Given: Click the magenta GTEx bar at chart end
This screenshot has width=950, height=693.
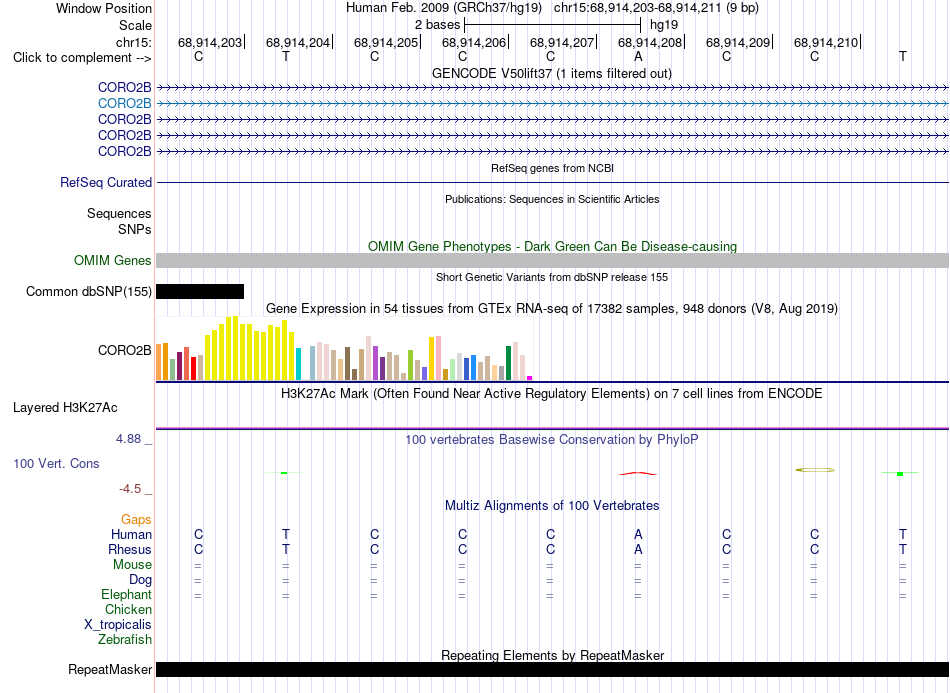Looking at the screenshot, I should (530, 378).
